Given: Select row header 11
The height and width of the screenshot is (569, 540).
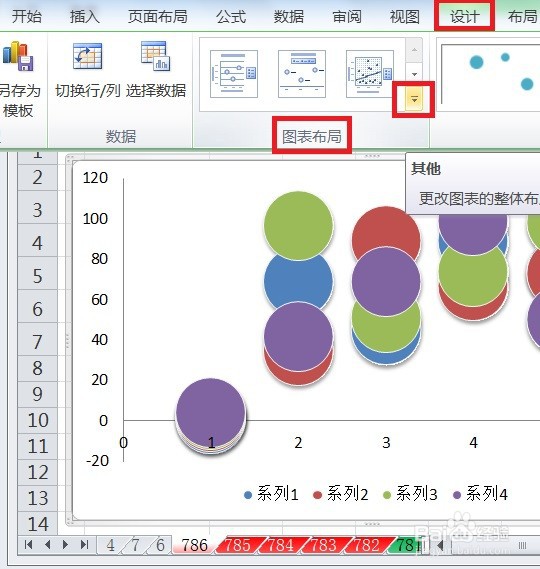Looking at the screenshot, I should click(x=37, y=446).
